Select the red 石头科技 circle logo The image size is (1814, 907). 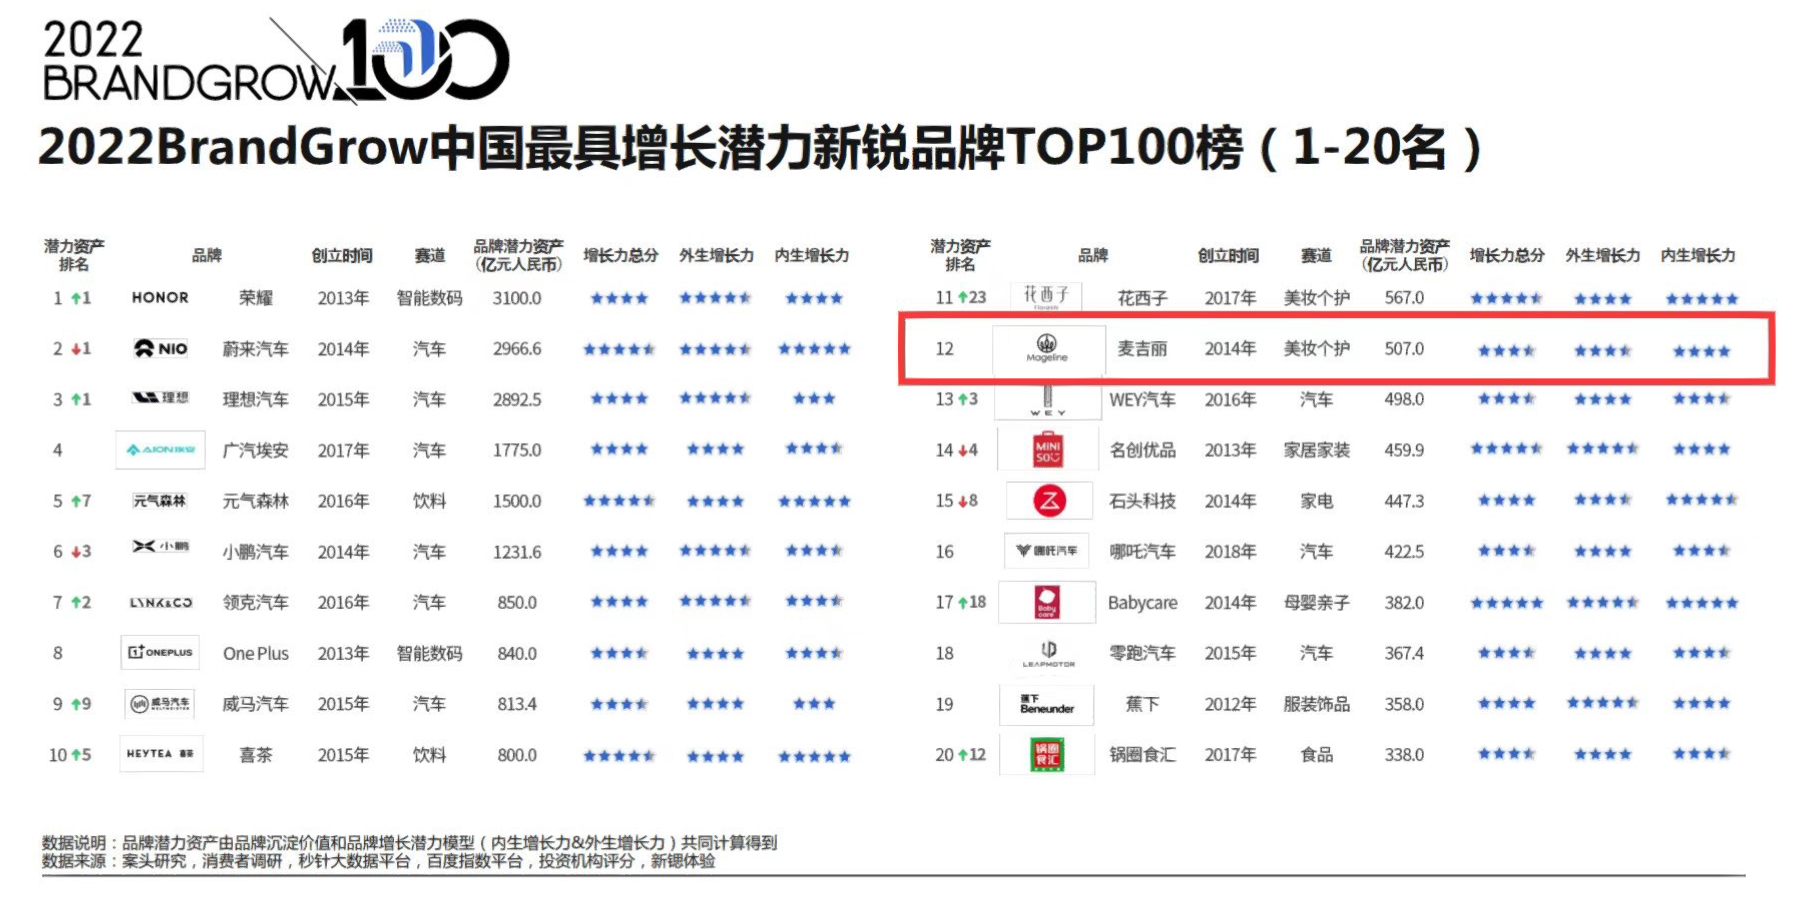coord(1049,501)
